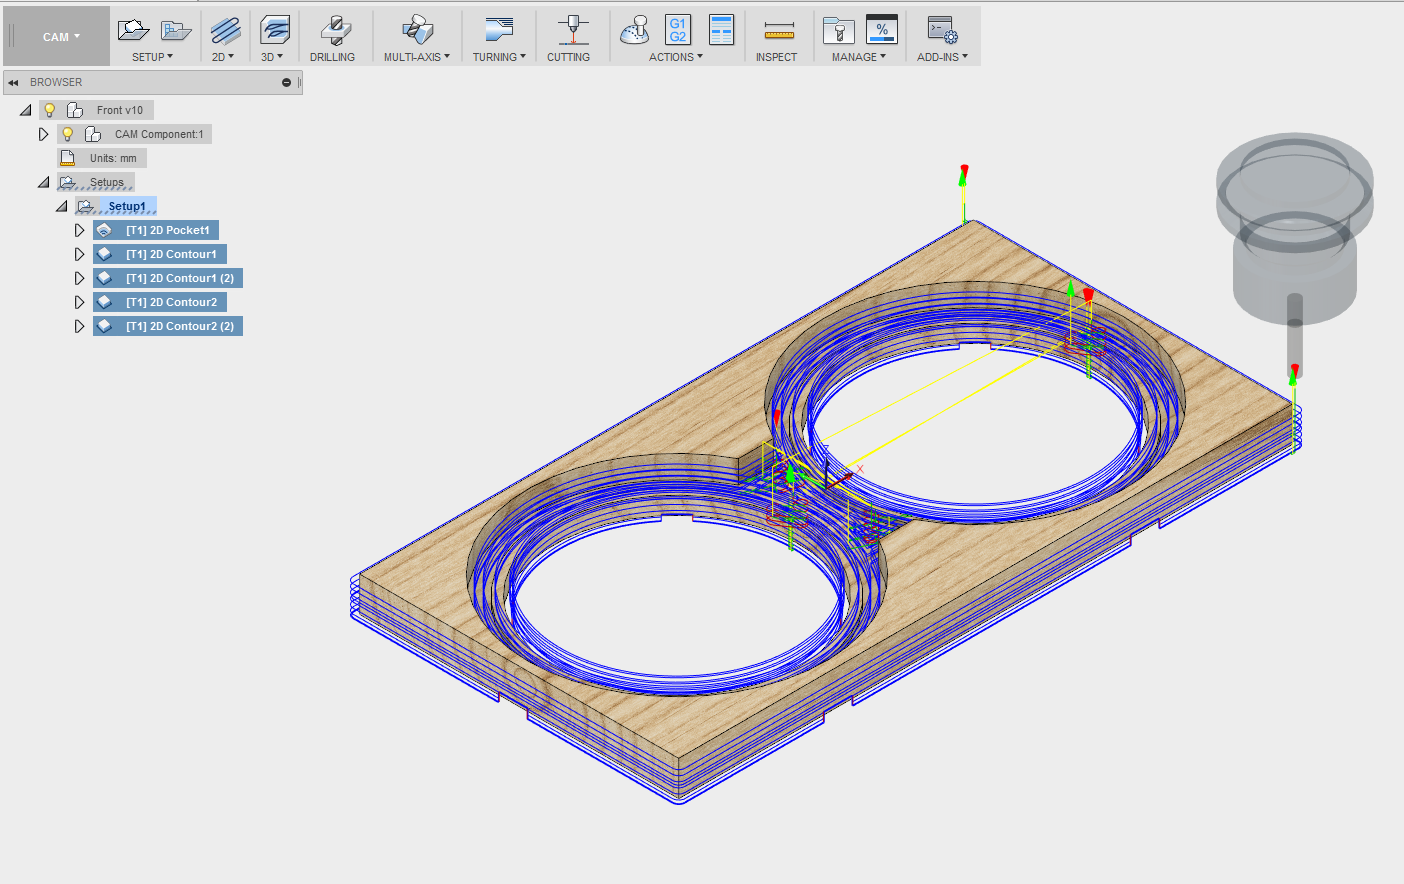The width and height of the screenshot is (1404, 884).
Task: Expand the 2D Pocket1 tree item
Action: click(x=80, y=229)
